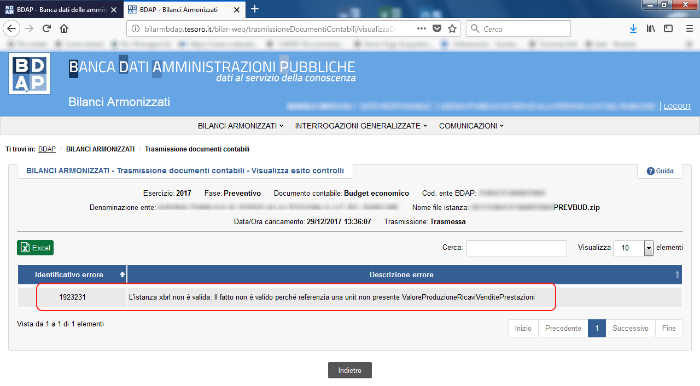Bookmark this page with star icon
This screenshot has height=386, width=700.
click(452, 29)
